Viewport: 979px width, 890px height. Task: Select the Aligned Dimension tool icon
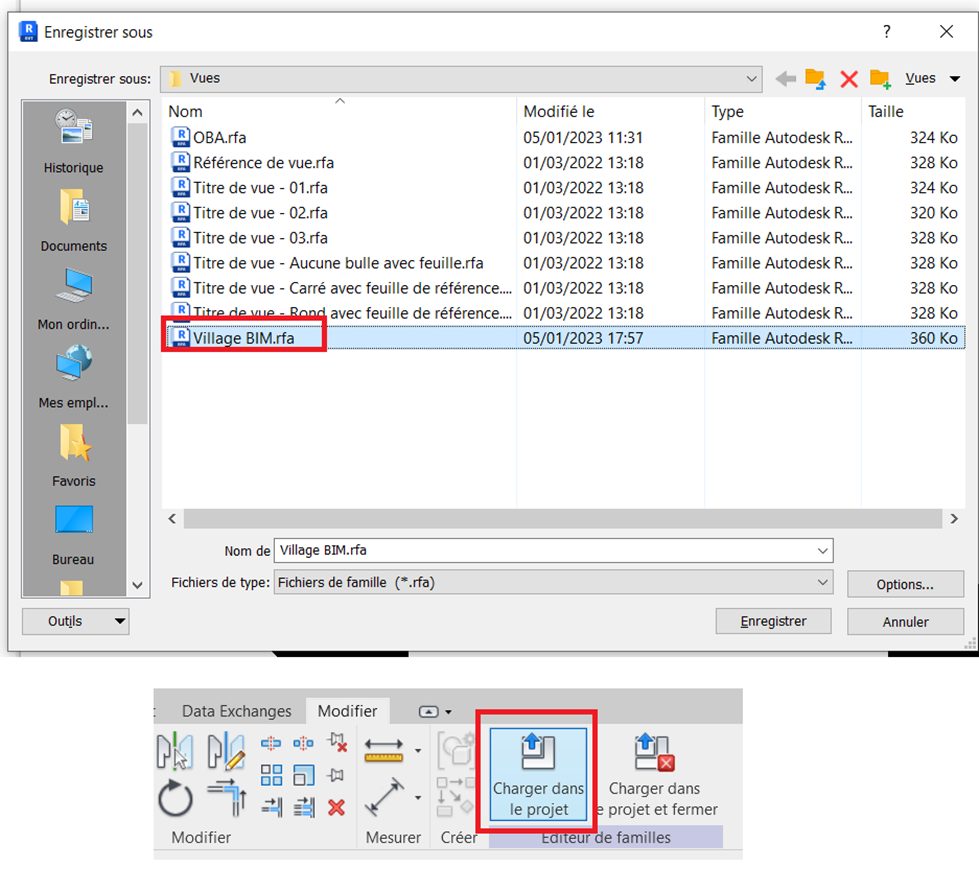pos(385,796)
